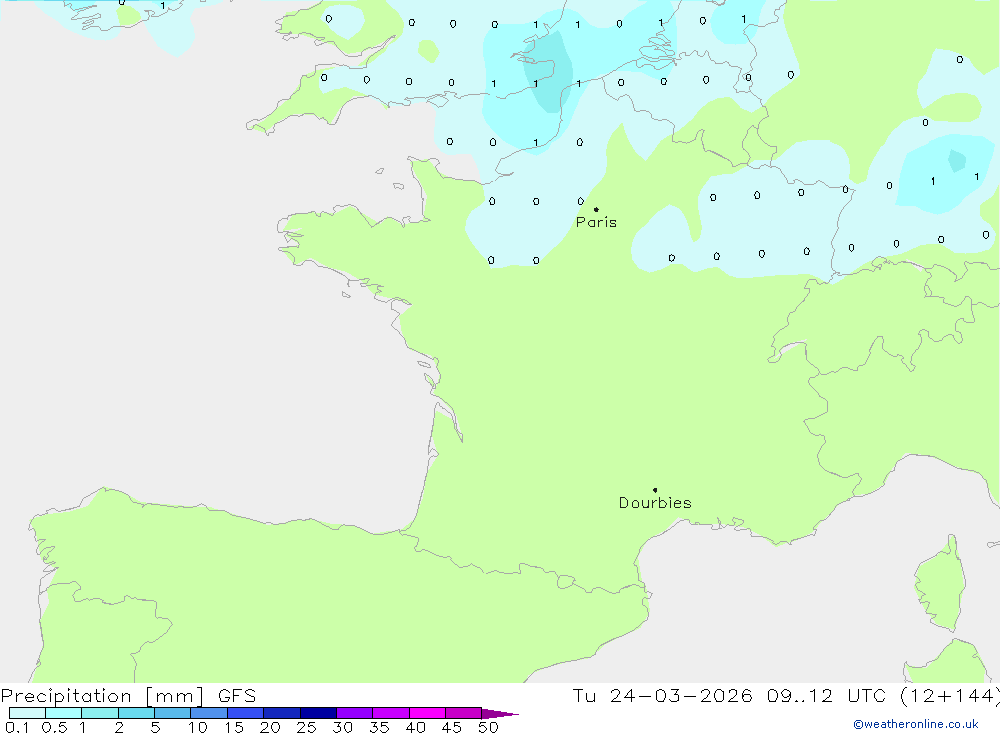Pick the 25–30 mm navy legend swatch
This screenshot has width=1000, height=733.
point(318,713)
